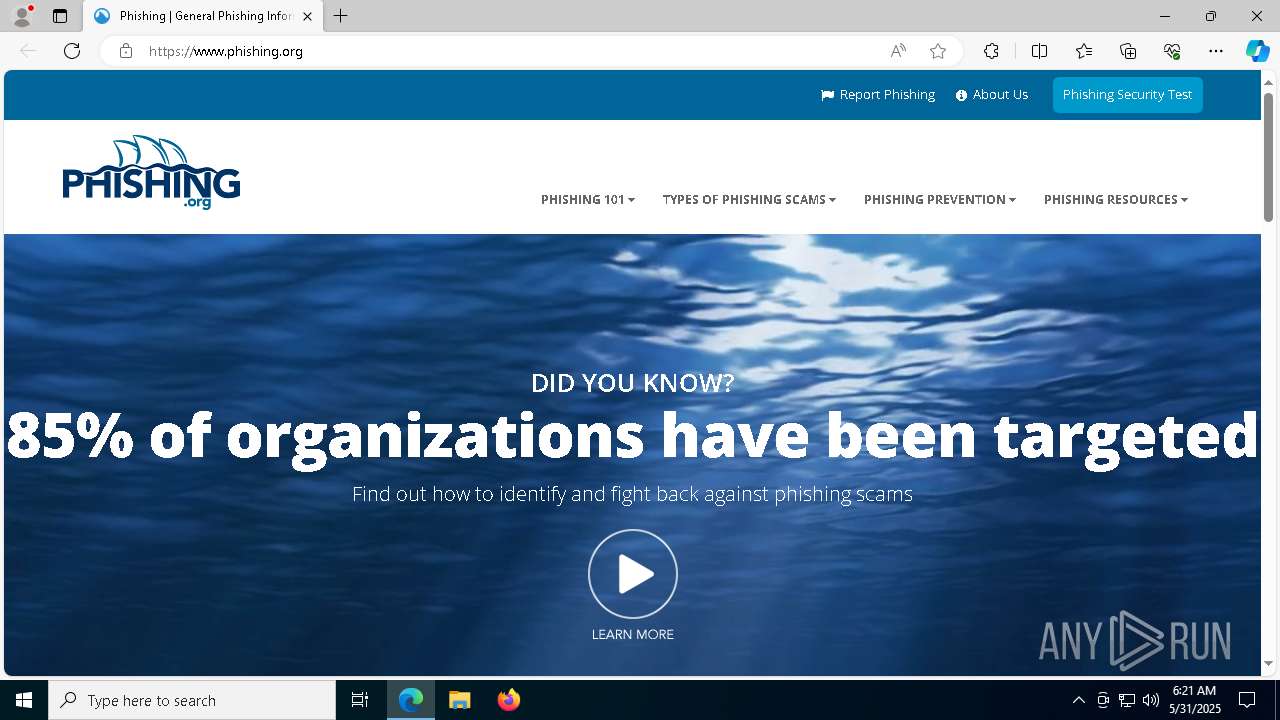This screenshot has width=1280, height=720.
Task: Click the LEARN MORE text
Action: point(633,634)
